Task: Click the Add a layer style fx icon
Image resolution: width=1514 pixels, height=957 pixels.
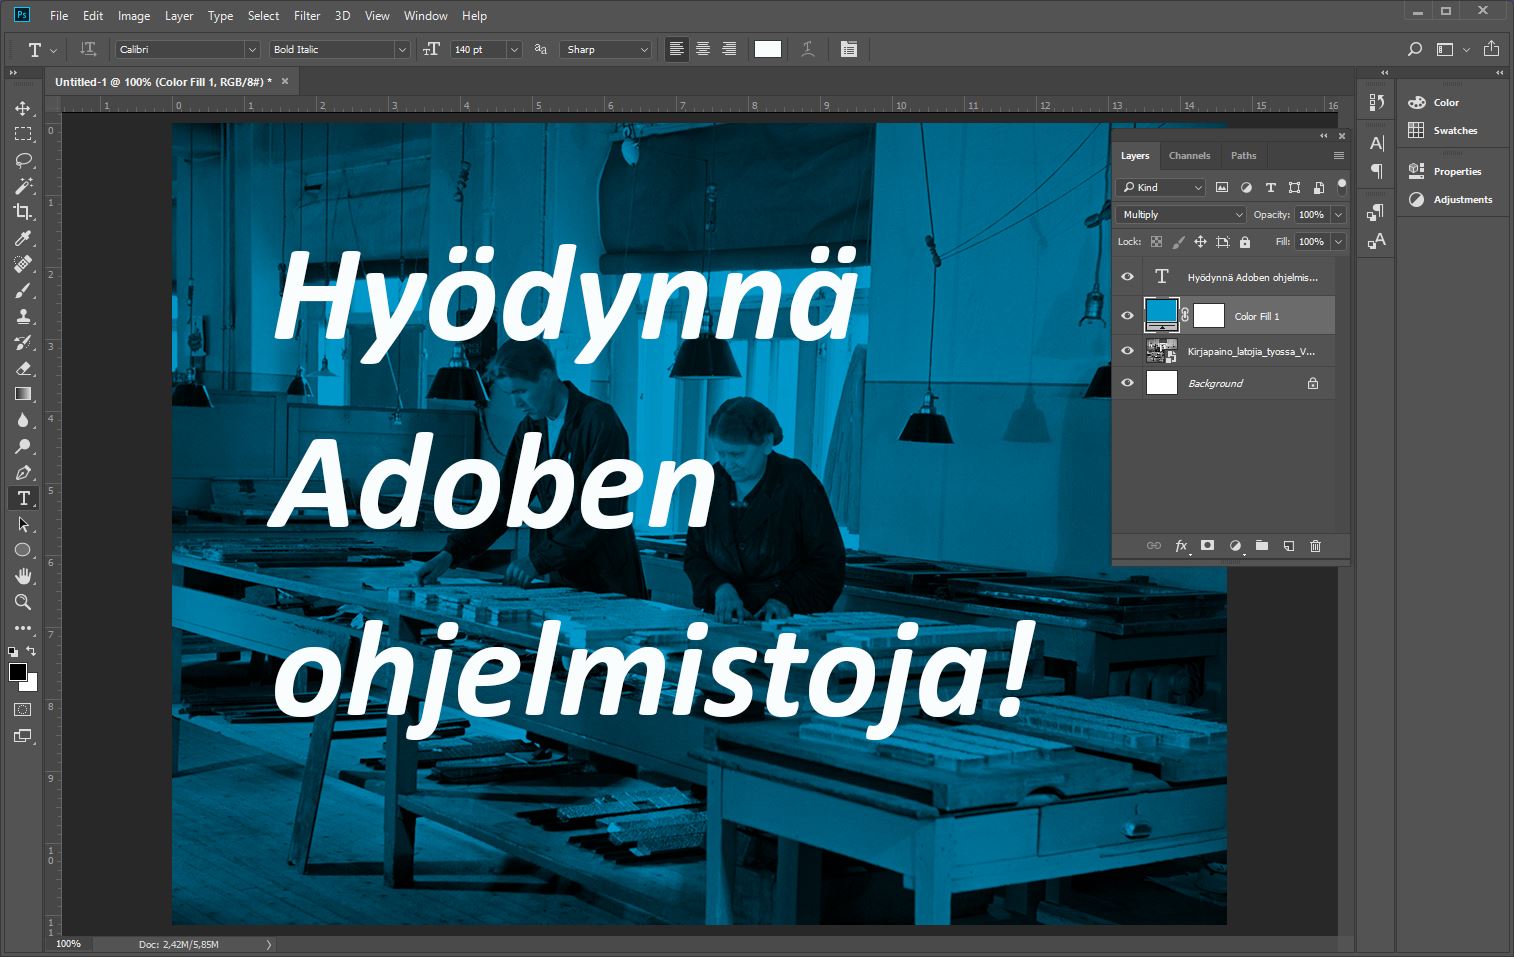Action: pos(1181,545)
